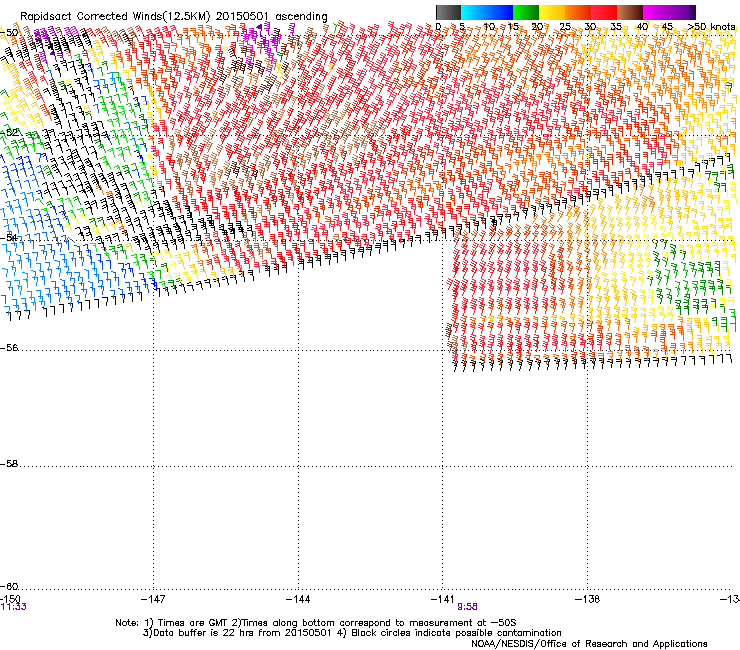The image size is (740, 650).
Task: Click the '25' legend scale number
Action: click(x=564, y=26)
